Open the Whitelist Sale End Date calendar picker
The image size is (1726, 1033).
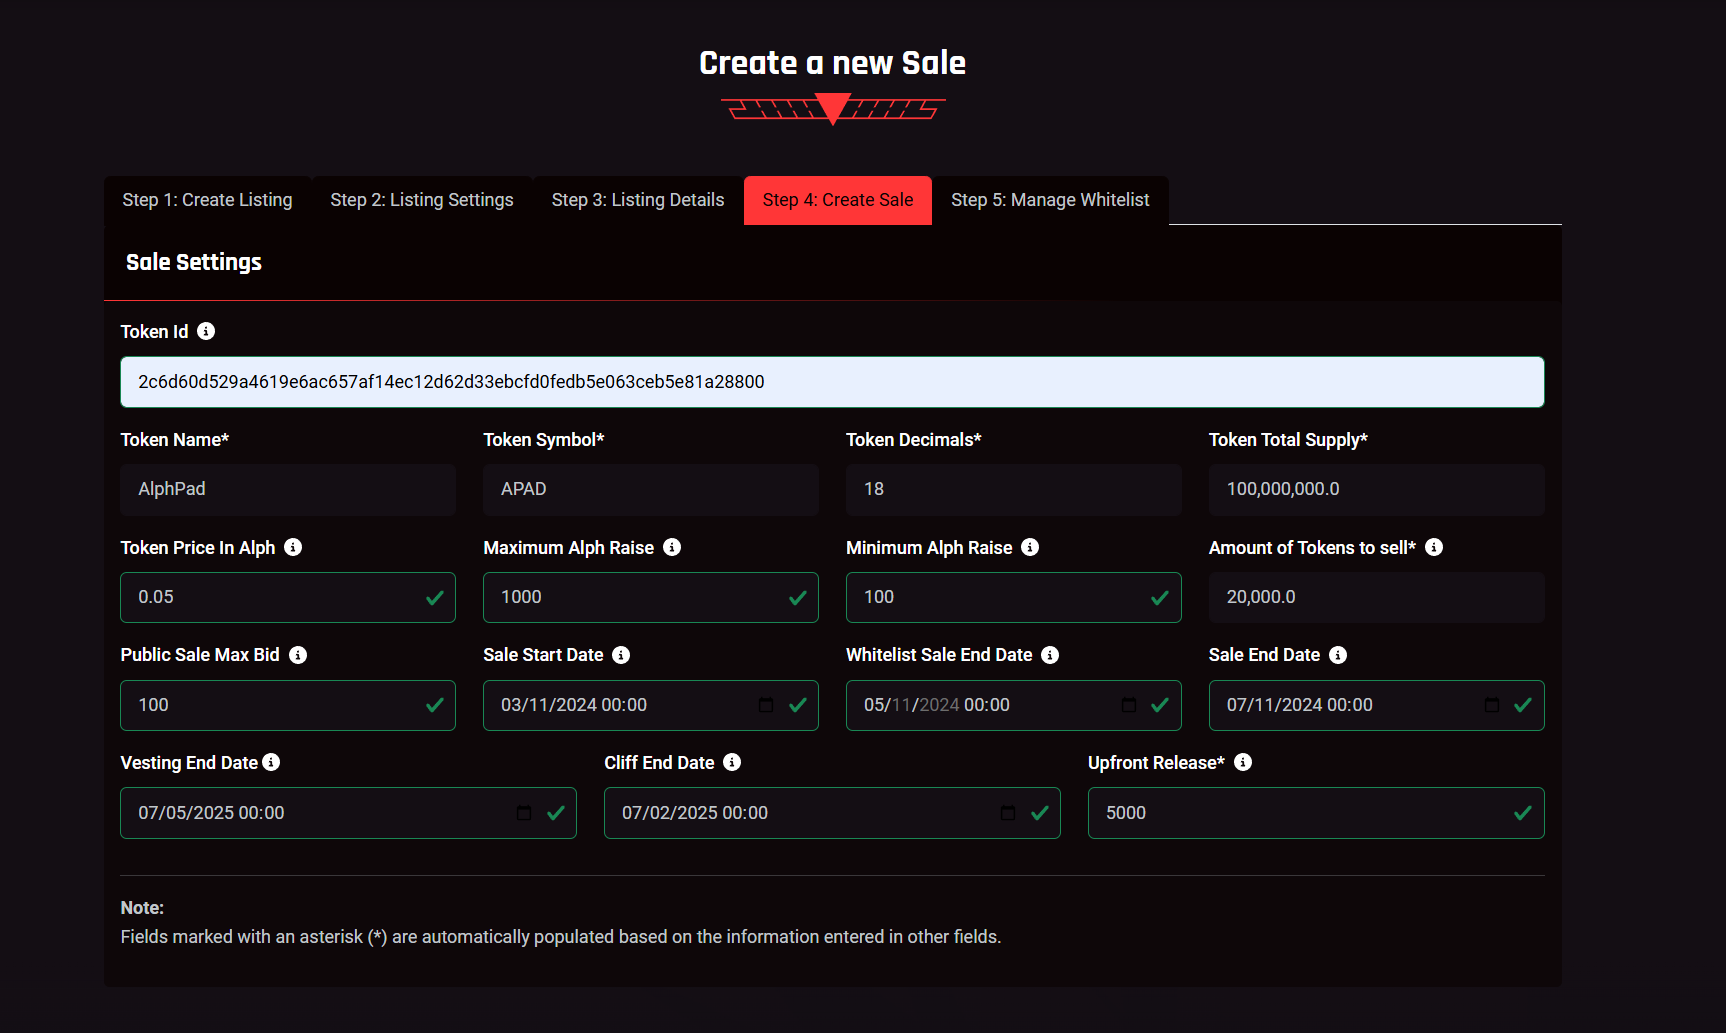1129,705
